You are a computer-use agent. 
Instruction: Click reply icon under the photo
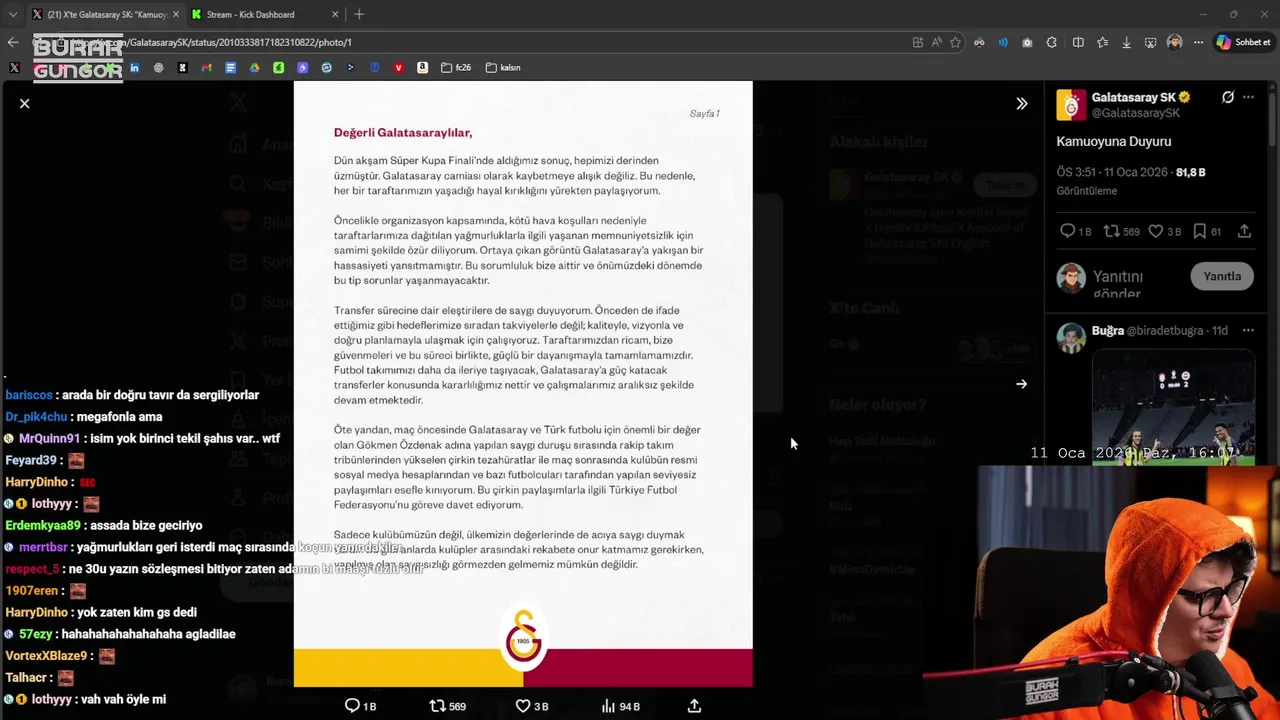click(x=352, y=706)
